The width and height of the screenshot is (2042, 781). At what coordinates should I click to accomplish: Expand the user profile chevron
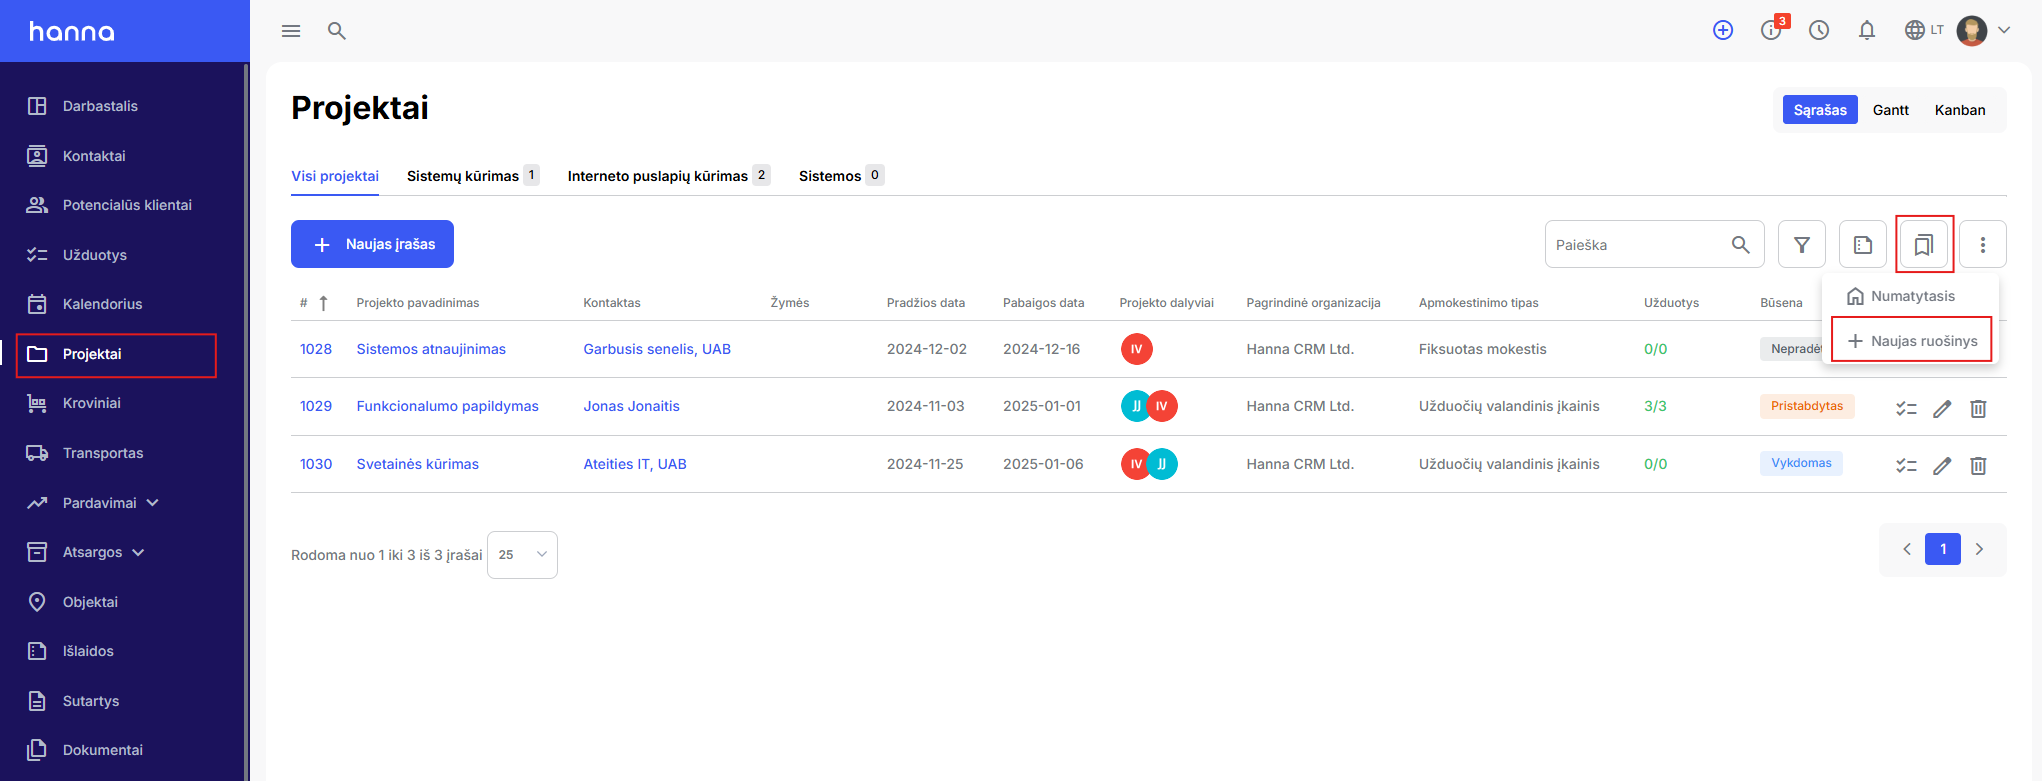[2004, 30]
